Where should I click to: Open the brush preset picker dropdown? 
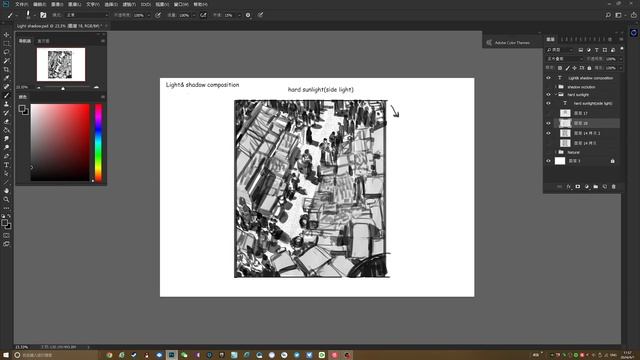click(x=34, y=15)
